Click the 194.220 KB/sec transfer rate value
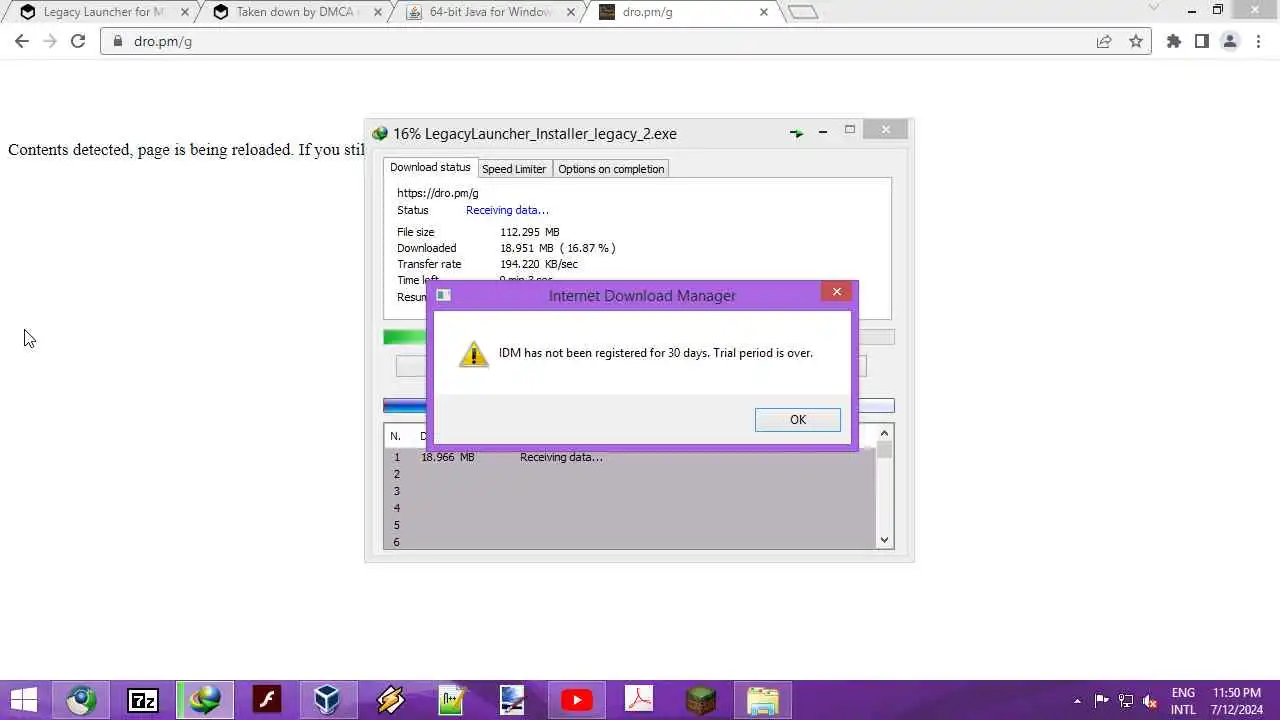Image resolution: width=1280 pixels, height=720 pixels. click(539, 264)
